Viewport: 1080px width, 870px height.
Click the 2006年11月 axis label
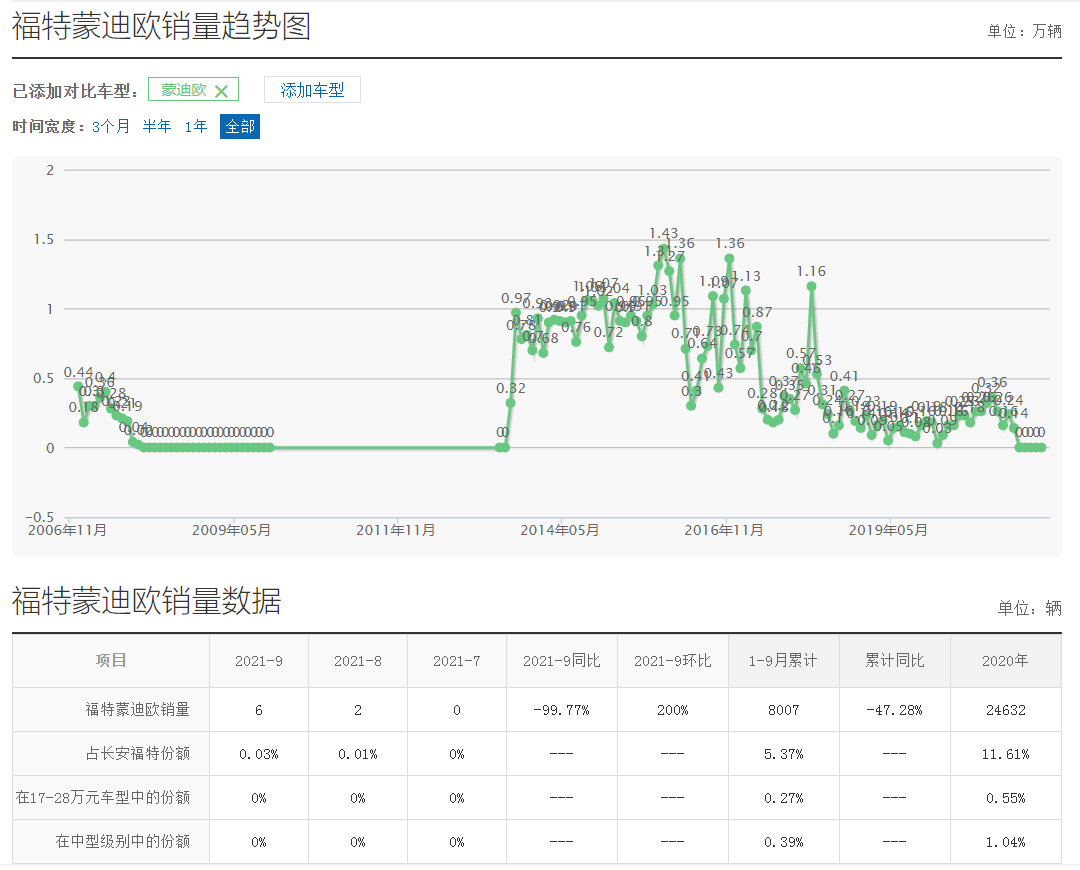68,530
